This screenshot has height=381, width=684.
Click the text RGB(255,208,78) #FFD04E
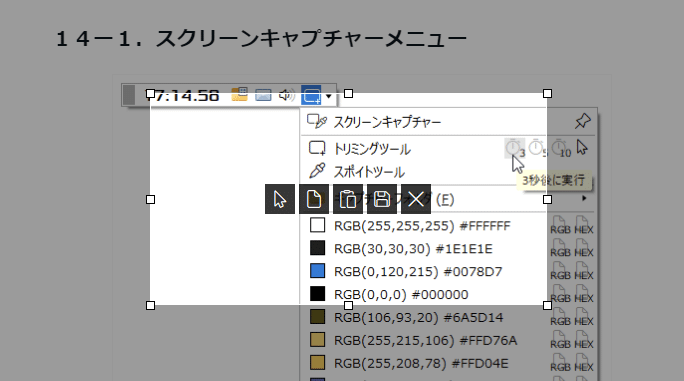[x=421, y=363]
